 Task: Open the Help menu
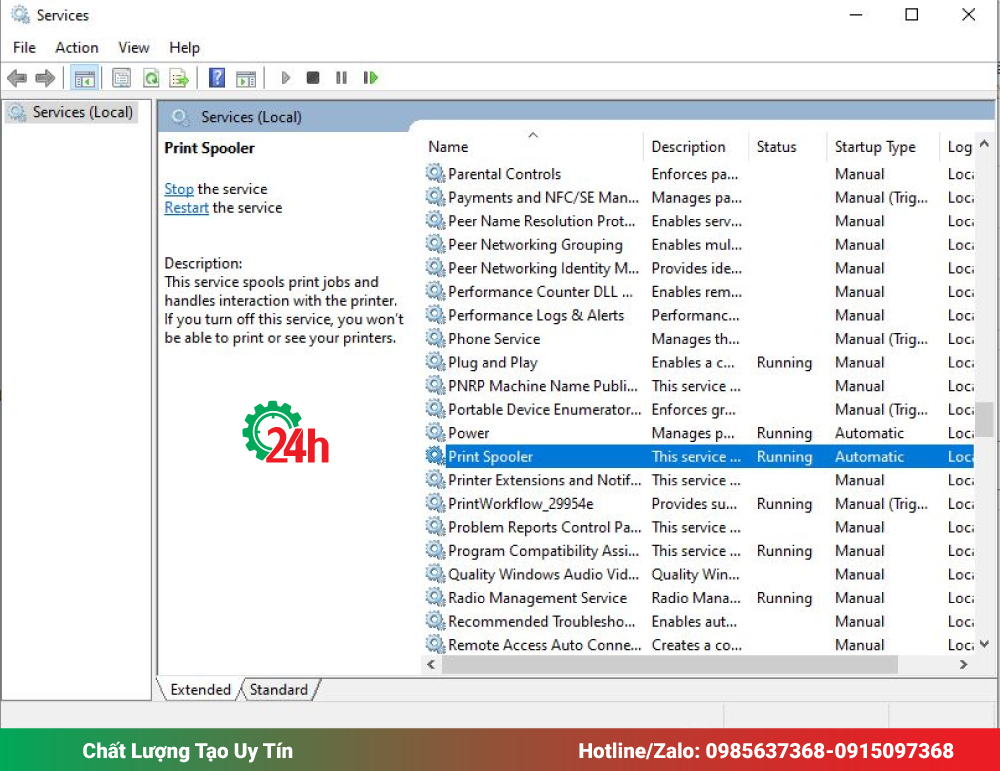184,48
